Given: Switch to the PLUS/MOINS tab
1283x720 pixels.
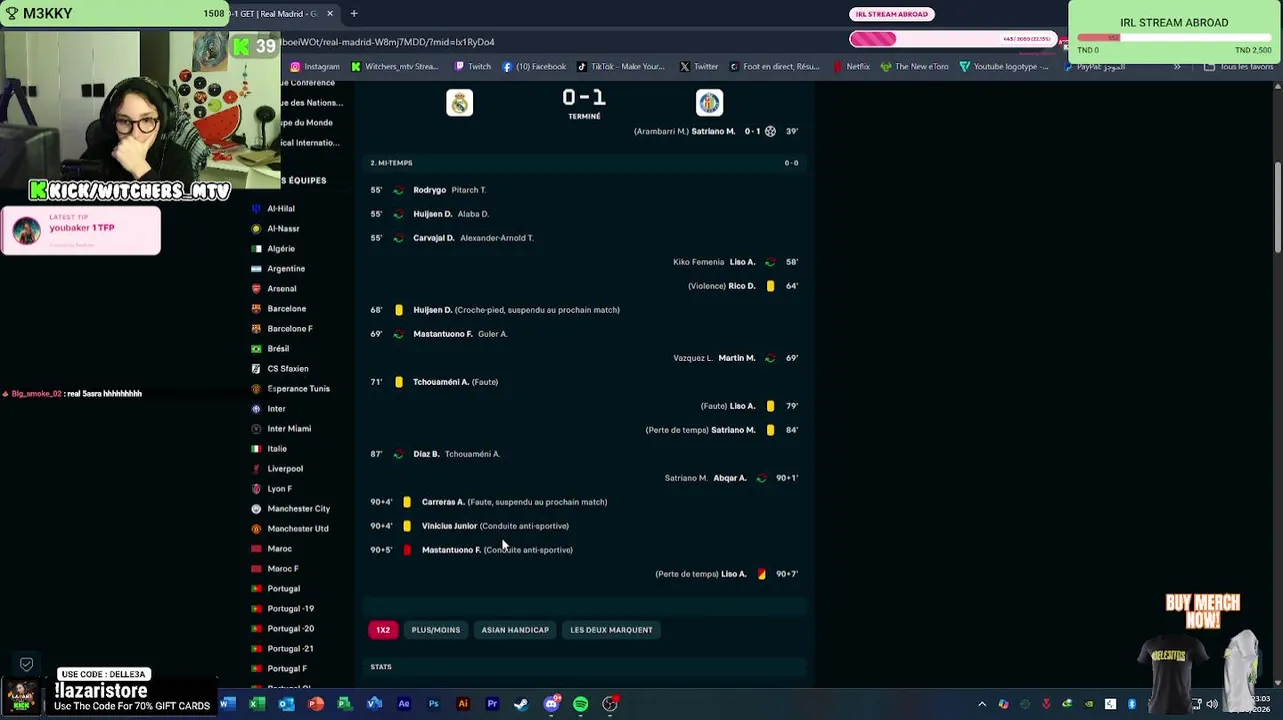Looking at the screenshot, I should point(436,630).
